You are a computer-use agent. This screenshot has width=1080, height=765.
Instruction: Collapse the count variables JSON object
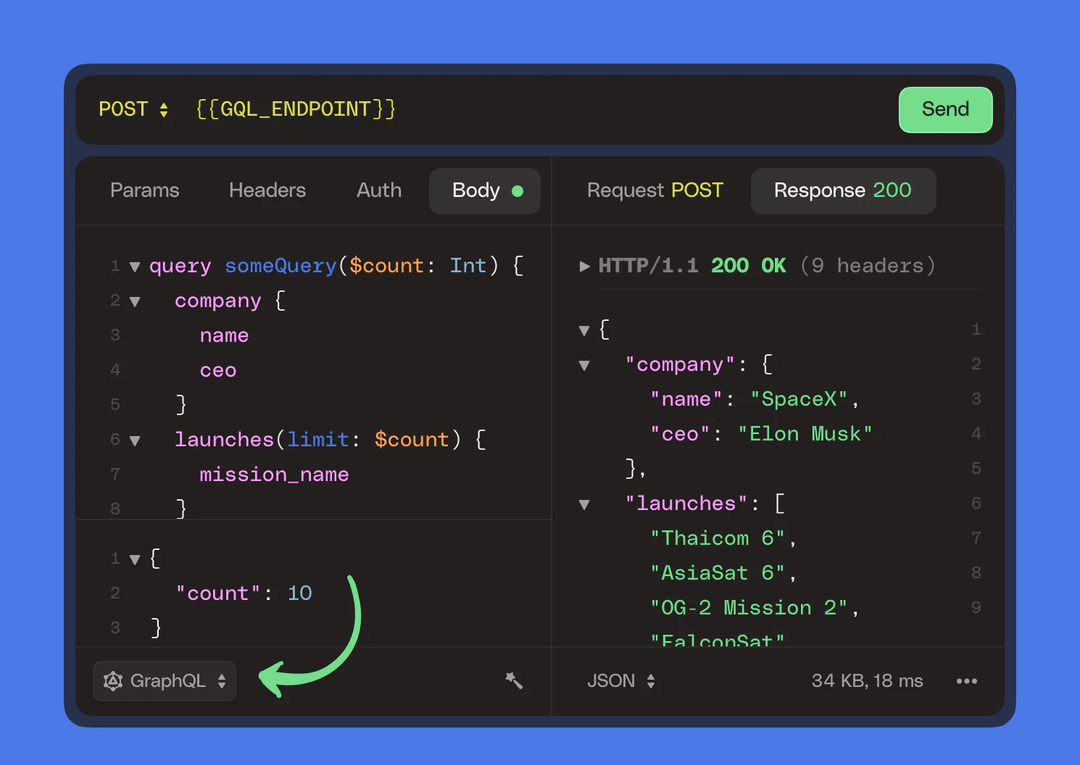tap(134, 558)
